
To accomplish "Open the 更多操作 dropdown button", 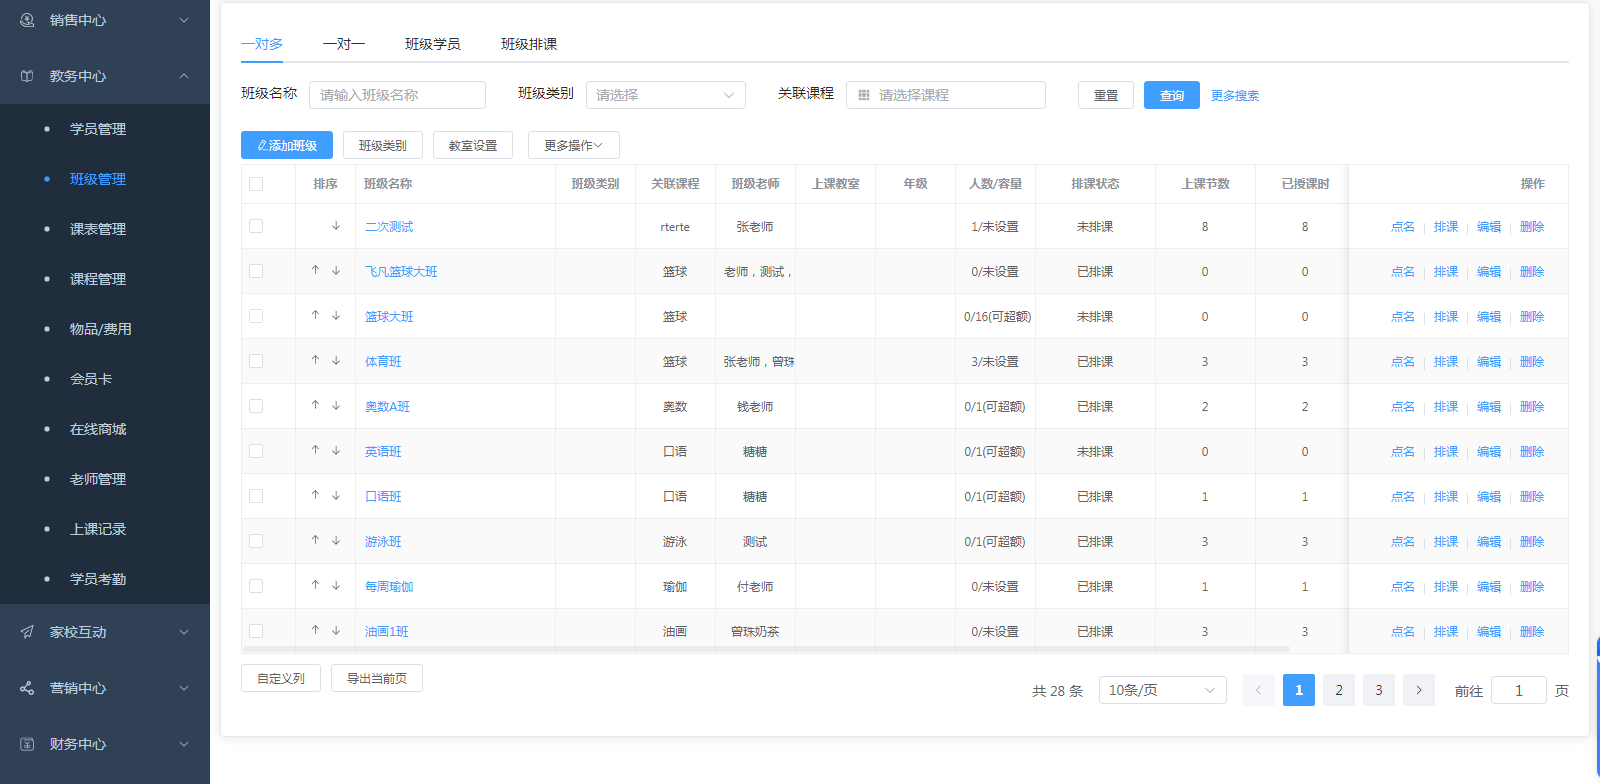I will (x=574, y=145).
